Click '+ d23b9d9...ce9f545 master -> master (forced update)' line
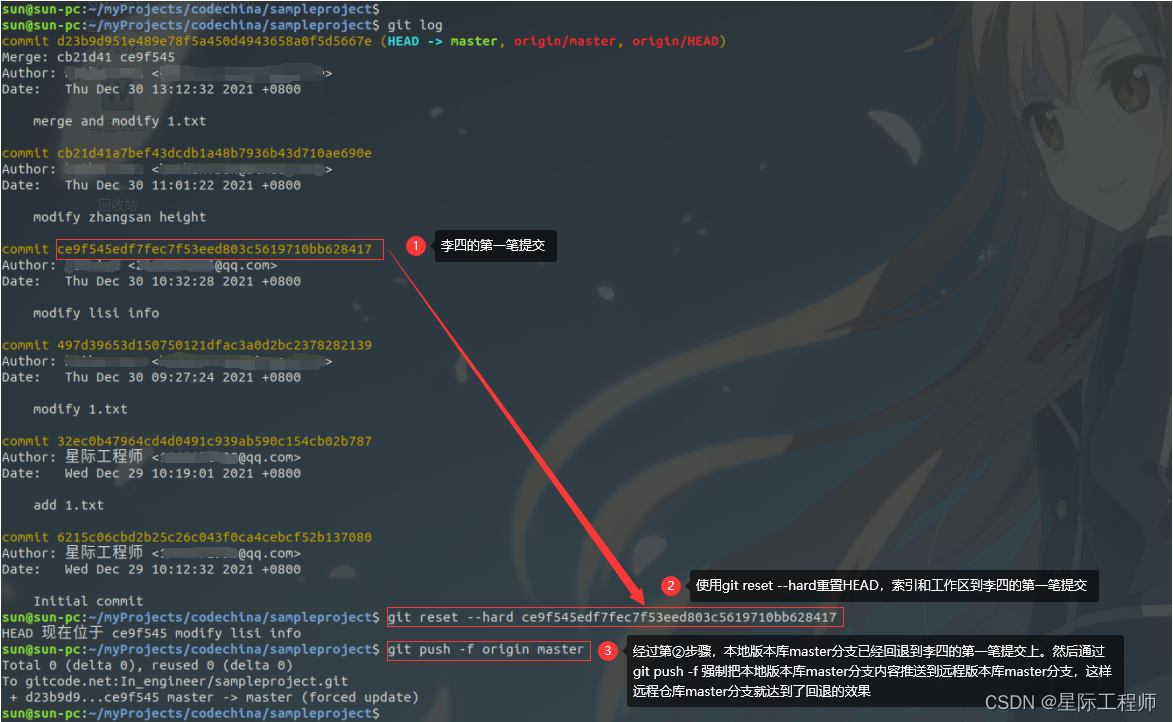Image resolution: width=1173 pixels, height=722 pixels. pos(214,697)
